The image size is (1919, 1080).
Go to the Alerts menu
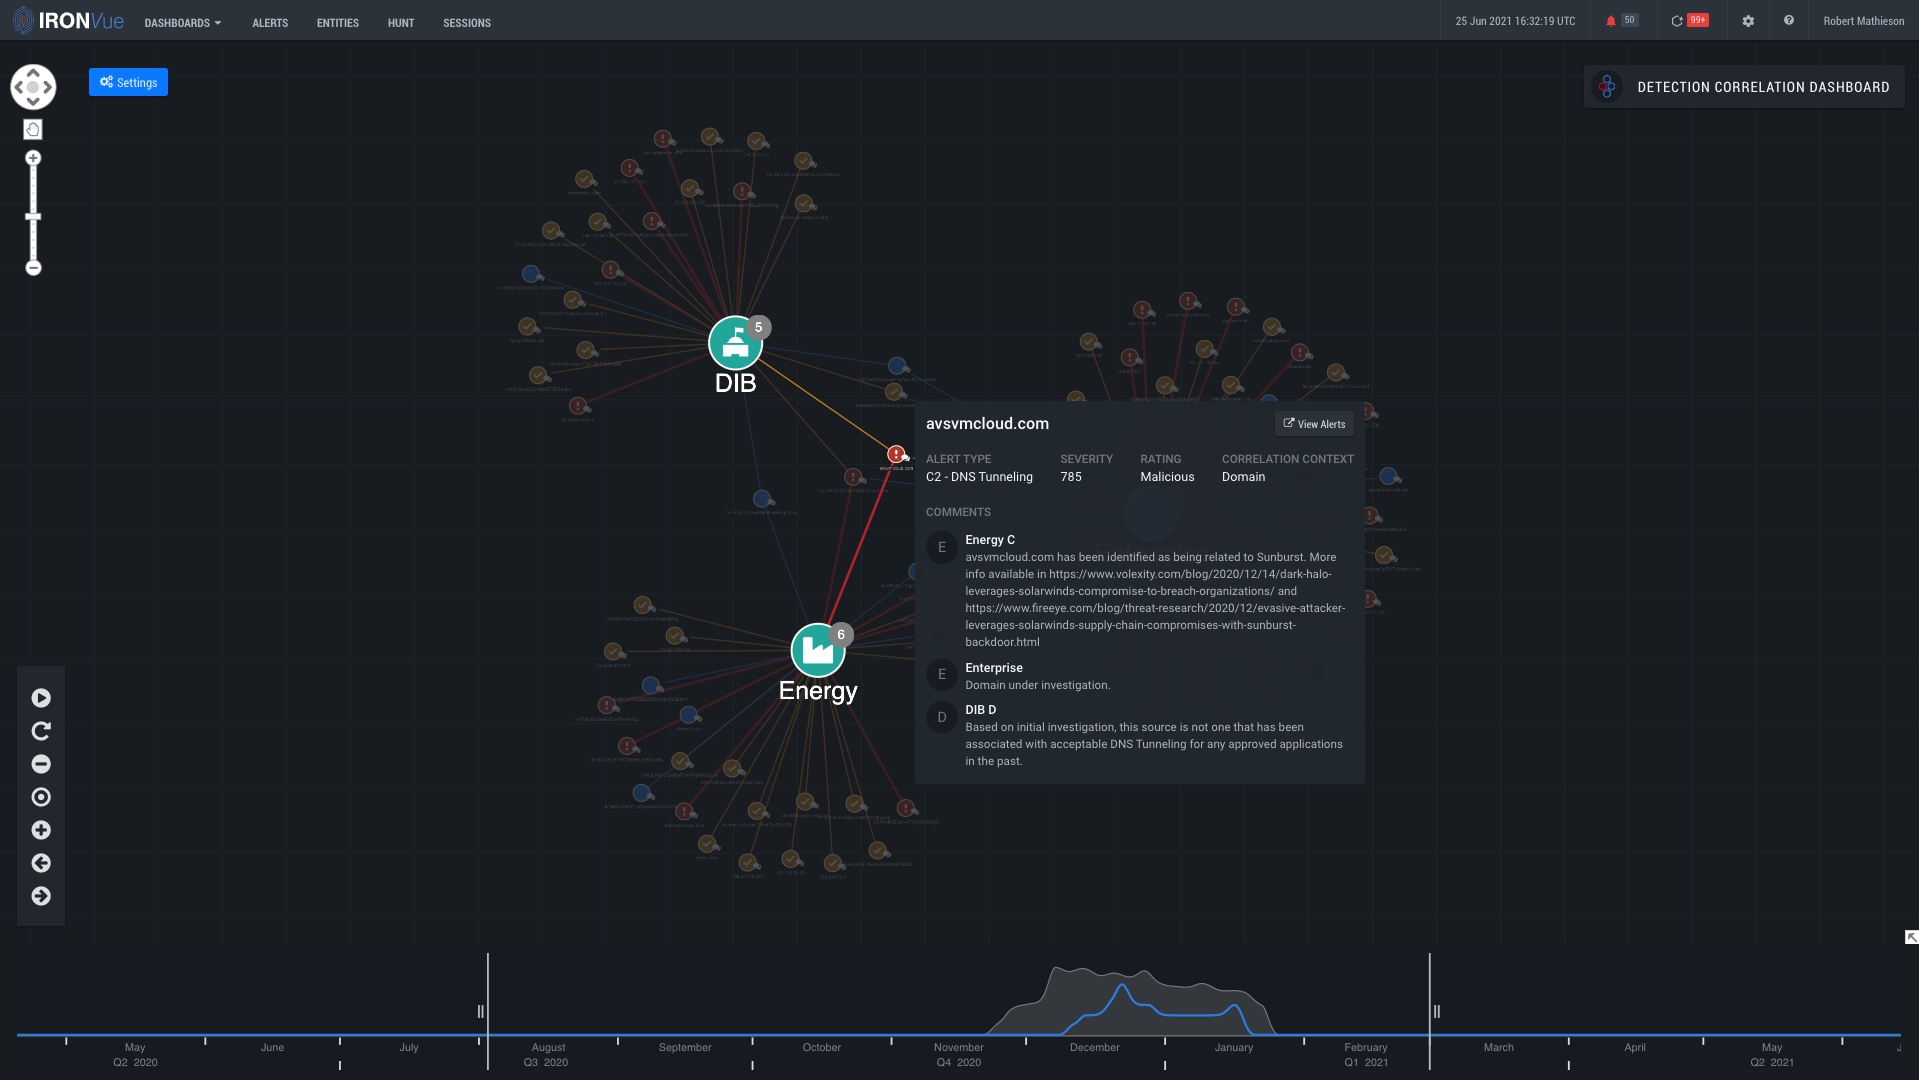270,22
